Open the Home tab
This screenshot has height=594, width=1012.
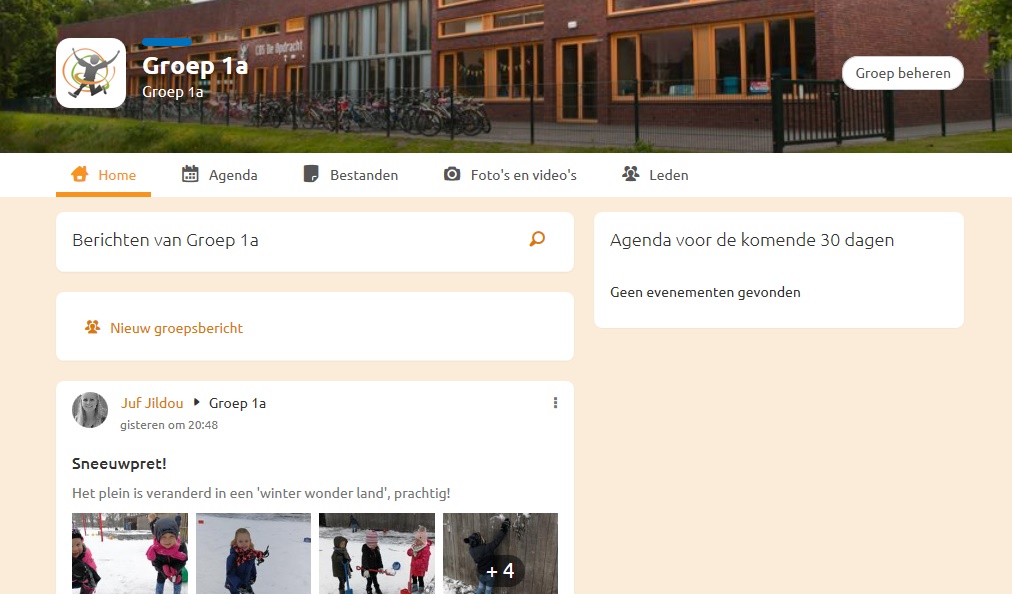(103, 175)
